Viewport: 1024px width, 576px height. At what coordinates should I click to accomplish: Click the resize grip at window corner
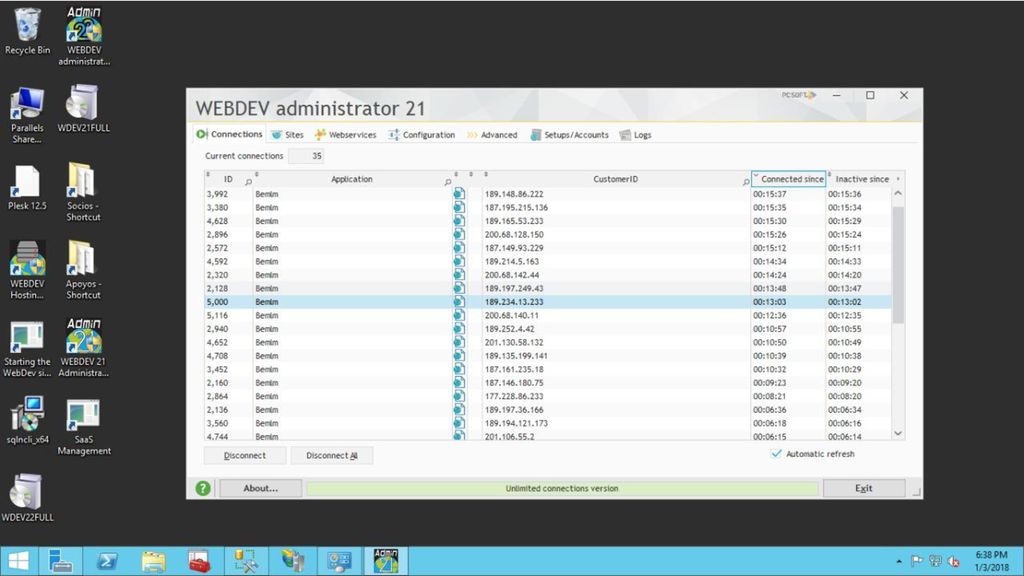pos(916,492)
